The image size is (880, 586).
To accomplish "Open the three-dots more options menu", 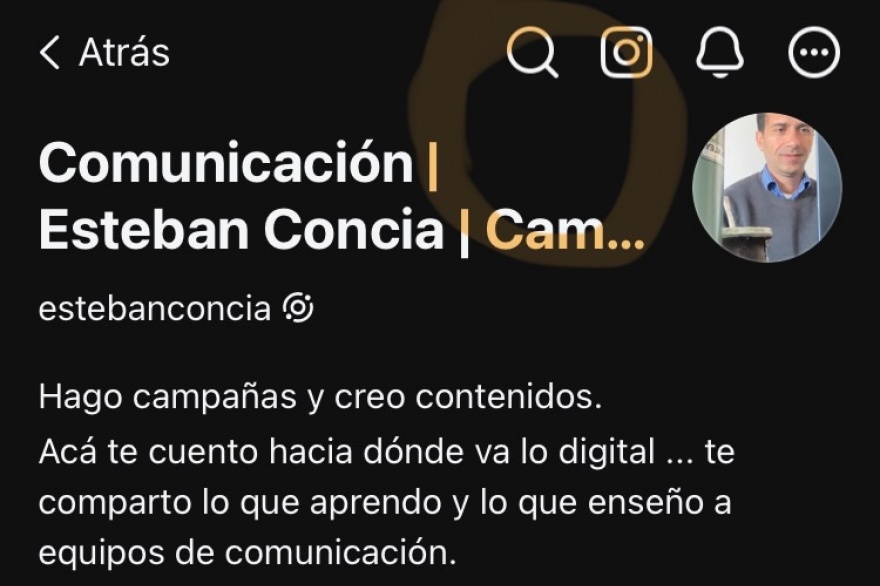I will click(814, 52).
